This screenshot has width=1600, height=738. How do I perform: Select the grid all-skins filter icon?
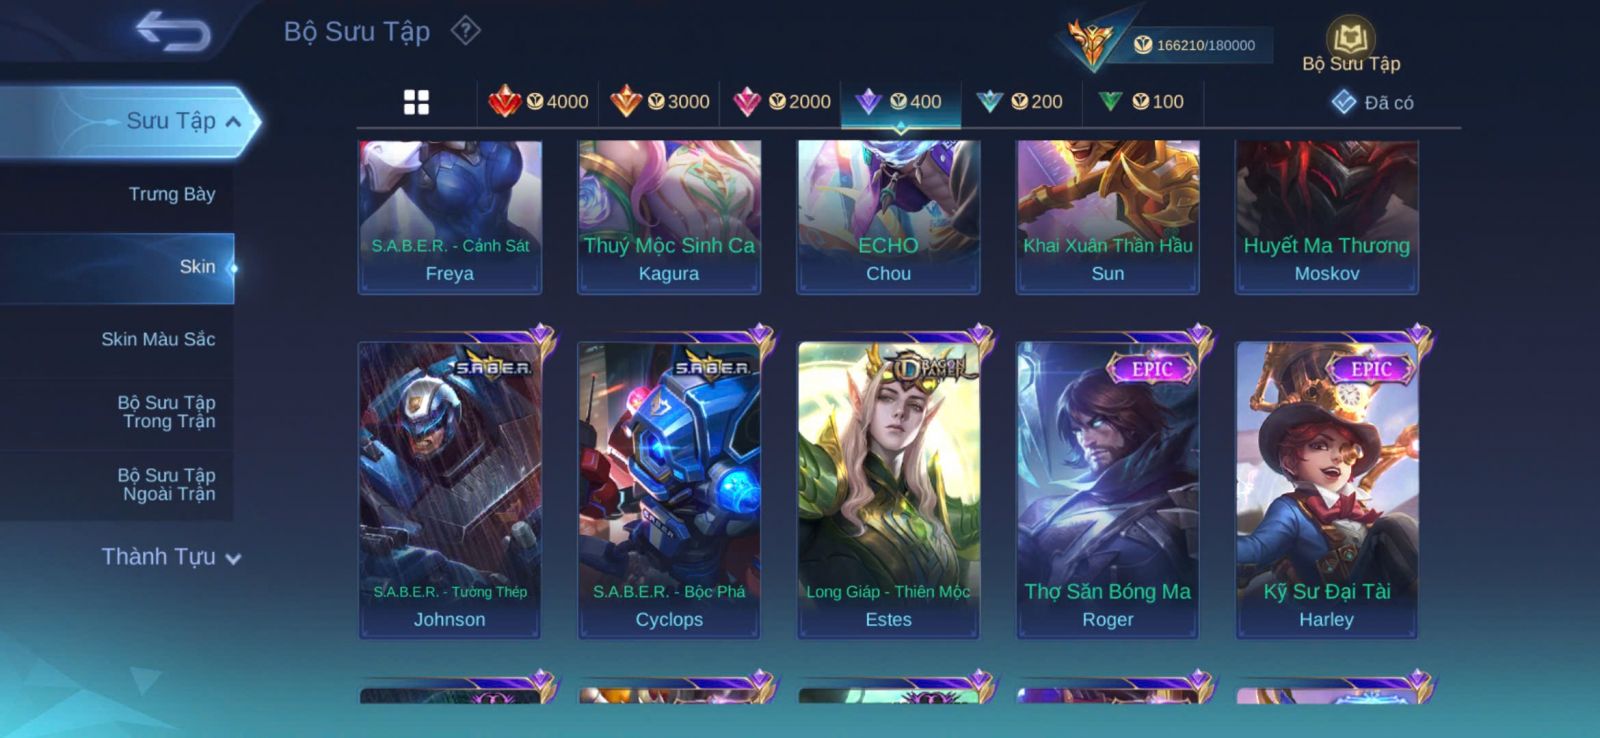click(416, 102)
